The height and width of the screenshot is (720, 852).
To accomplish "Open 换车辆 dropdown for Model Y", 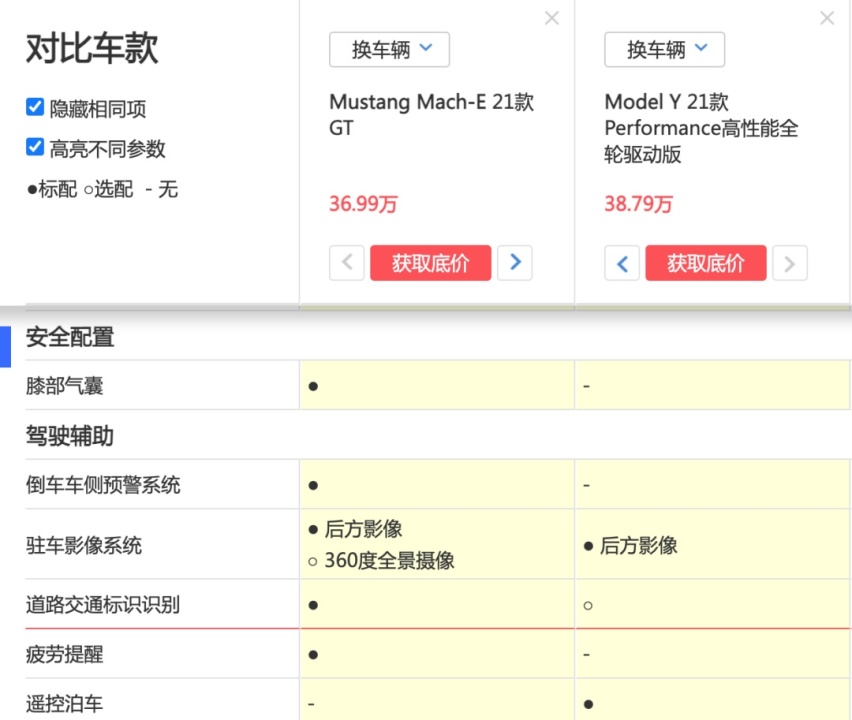I will click(x=664, y=49).
